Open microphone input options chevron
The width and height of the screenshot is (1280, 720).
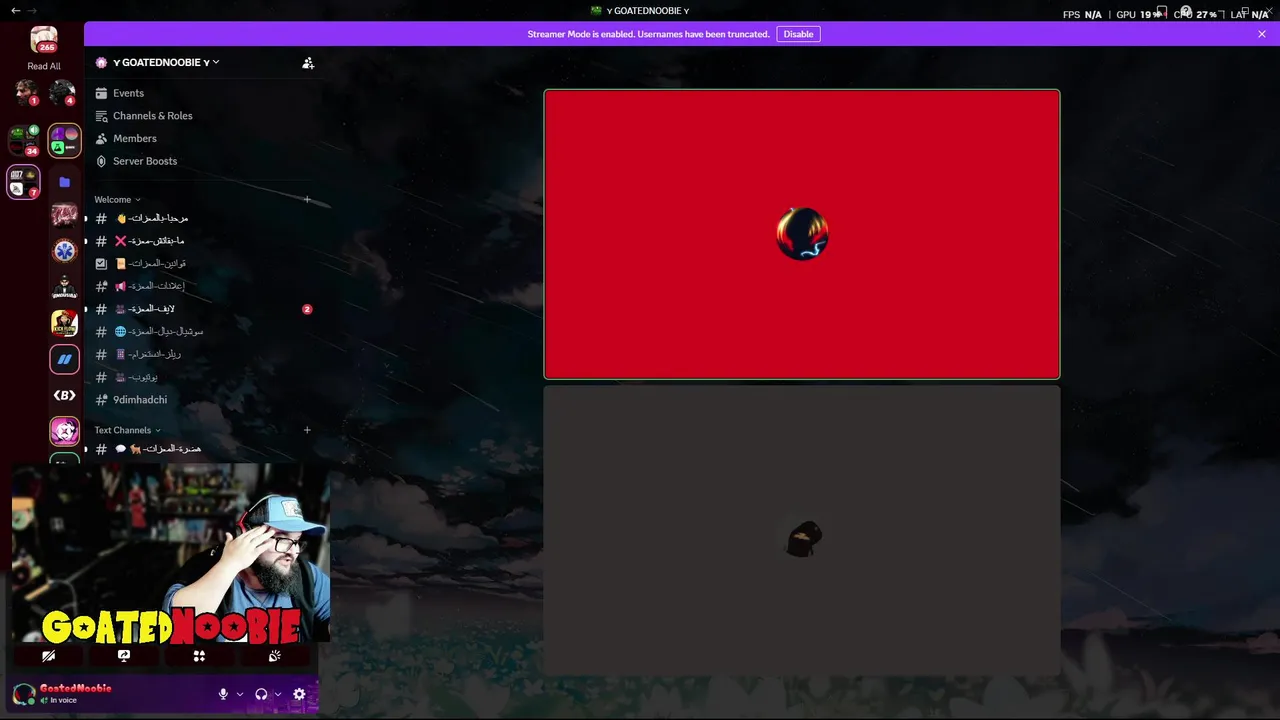click(x=240, y=694)
